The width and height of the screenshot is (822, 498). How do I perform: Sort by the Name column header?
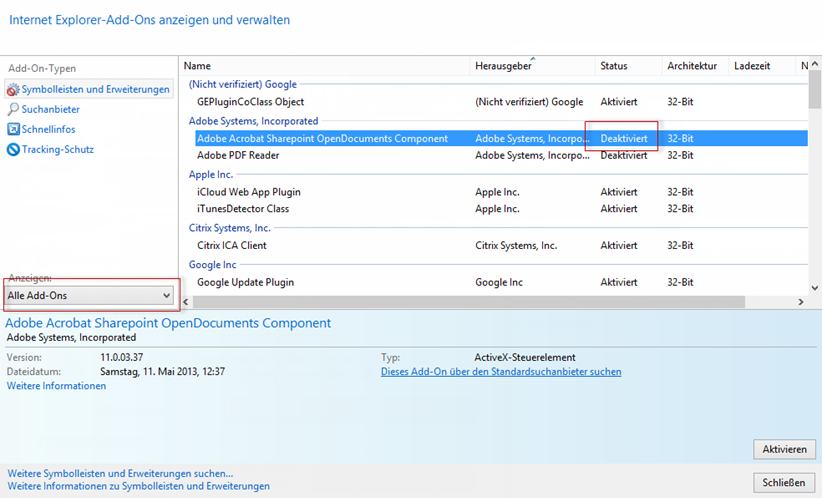[325, 66]
